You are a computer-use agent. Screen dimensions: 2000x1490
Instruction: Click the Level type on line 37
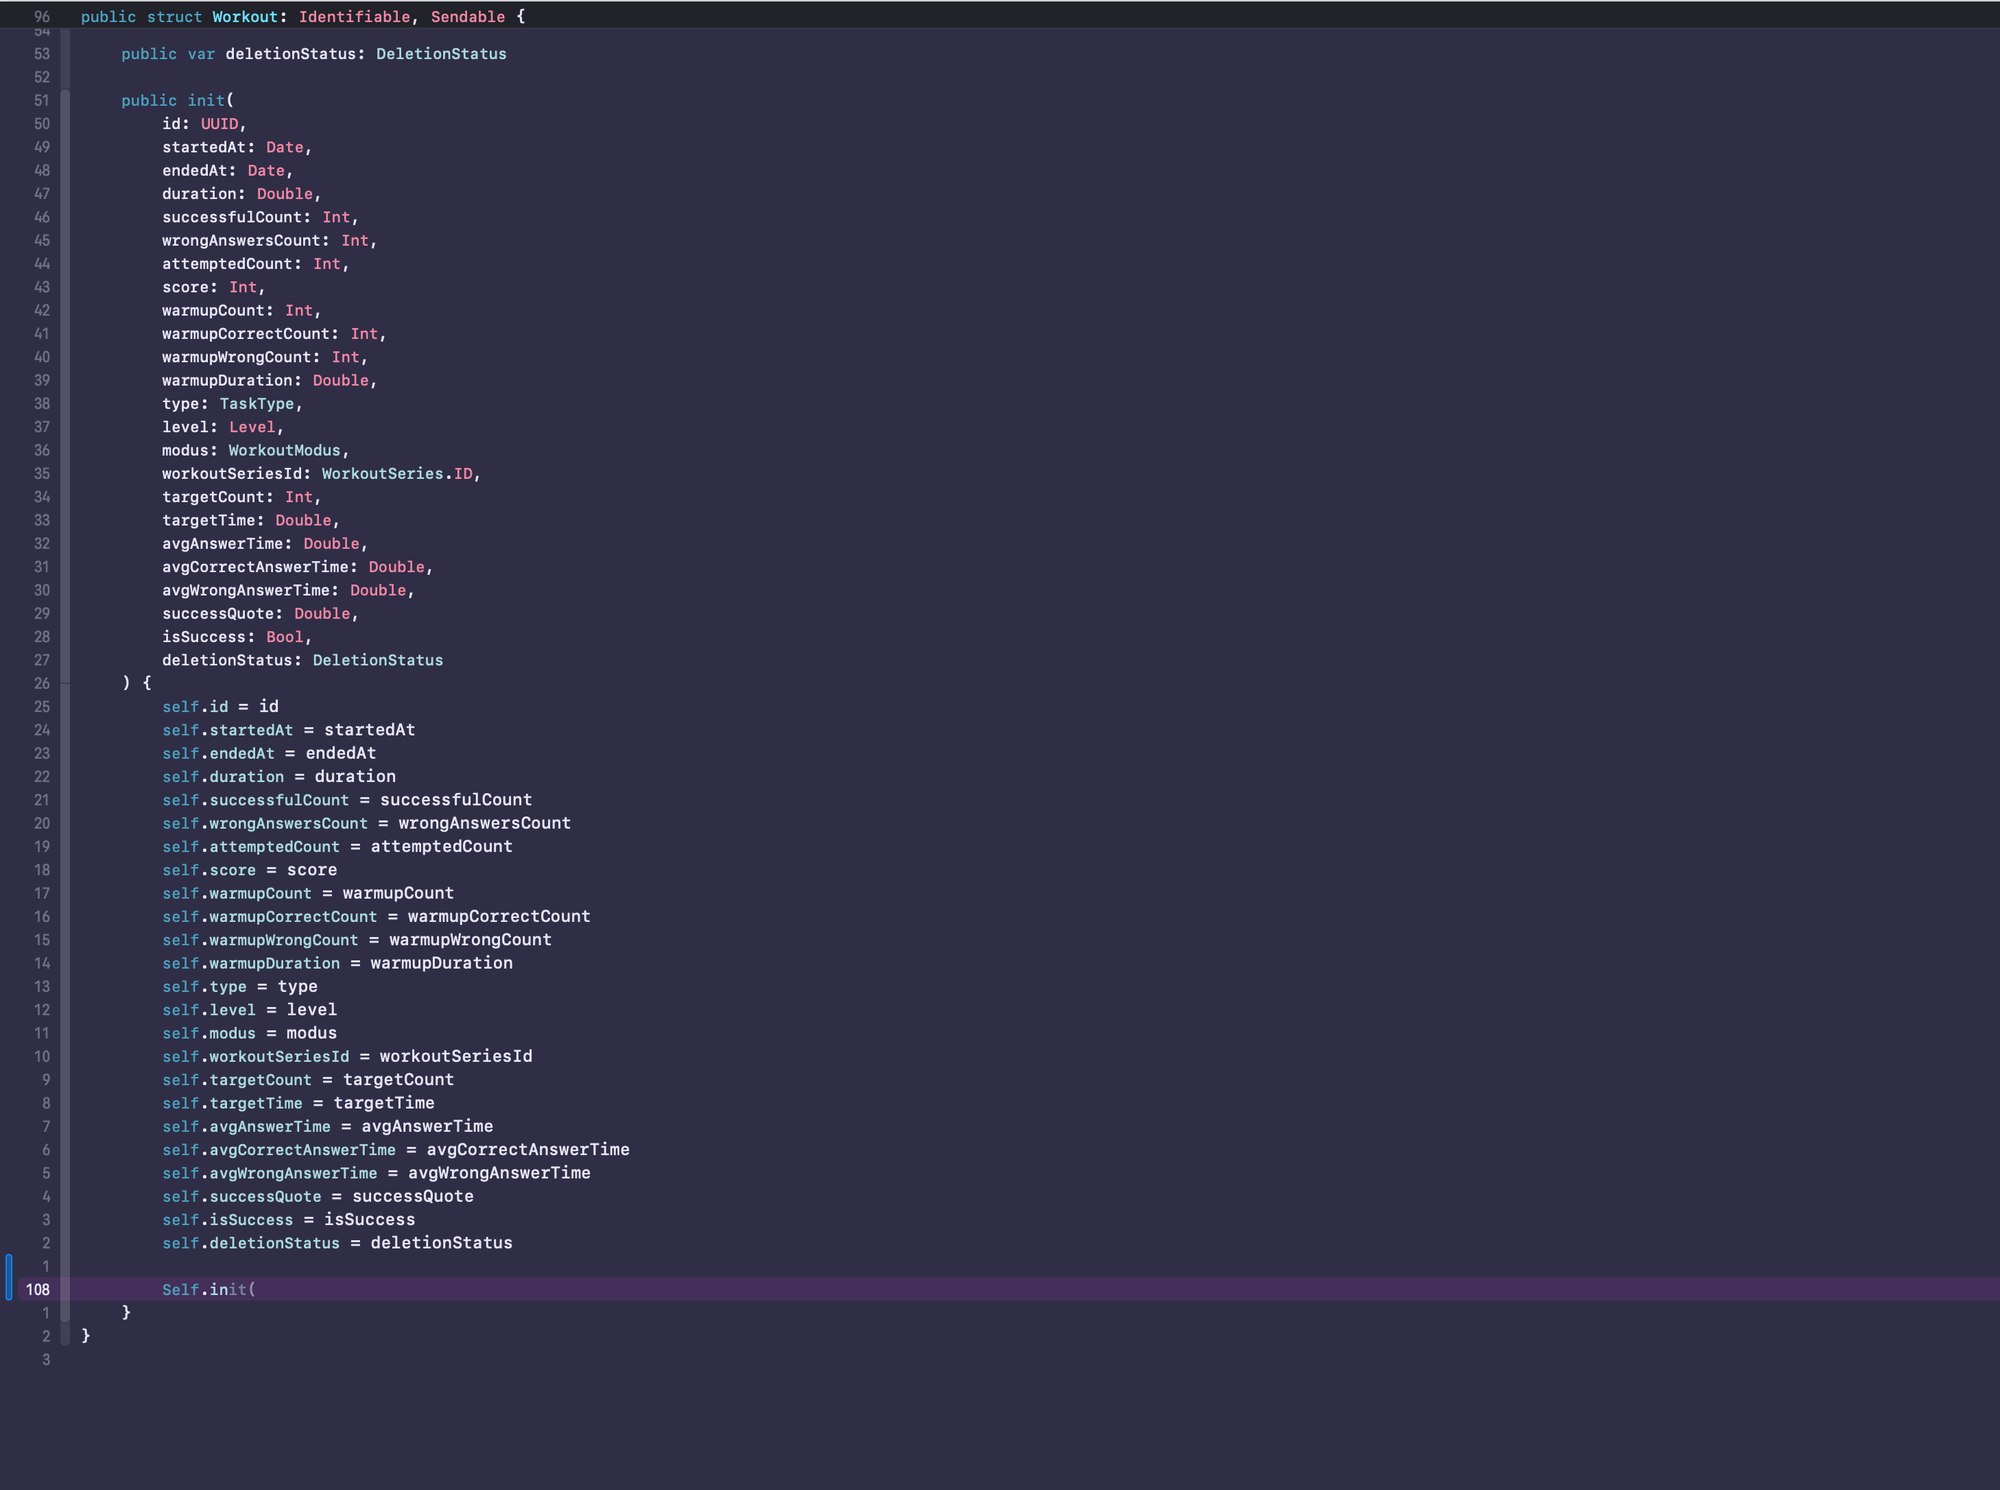pos(252,427)
